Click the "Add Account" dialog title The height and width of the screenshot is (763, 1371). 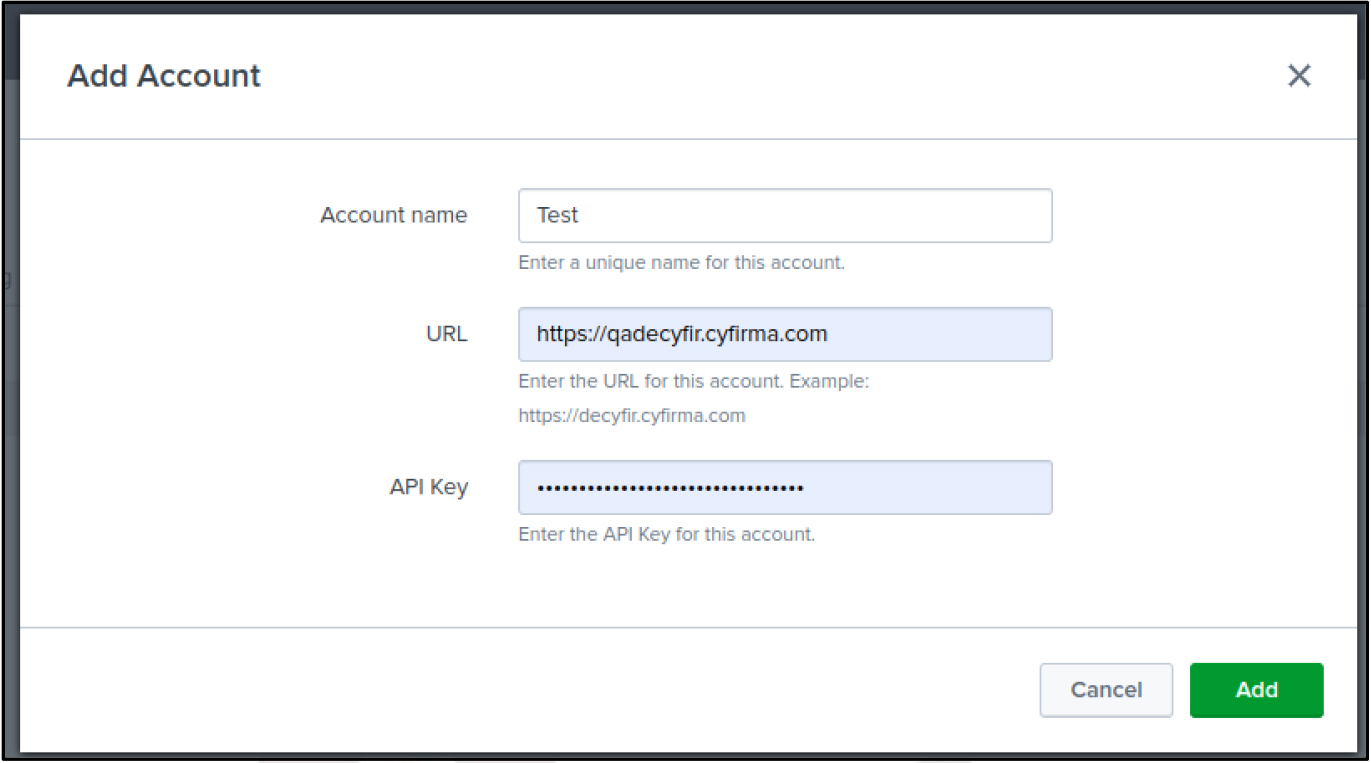(164, 76)
